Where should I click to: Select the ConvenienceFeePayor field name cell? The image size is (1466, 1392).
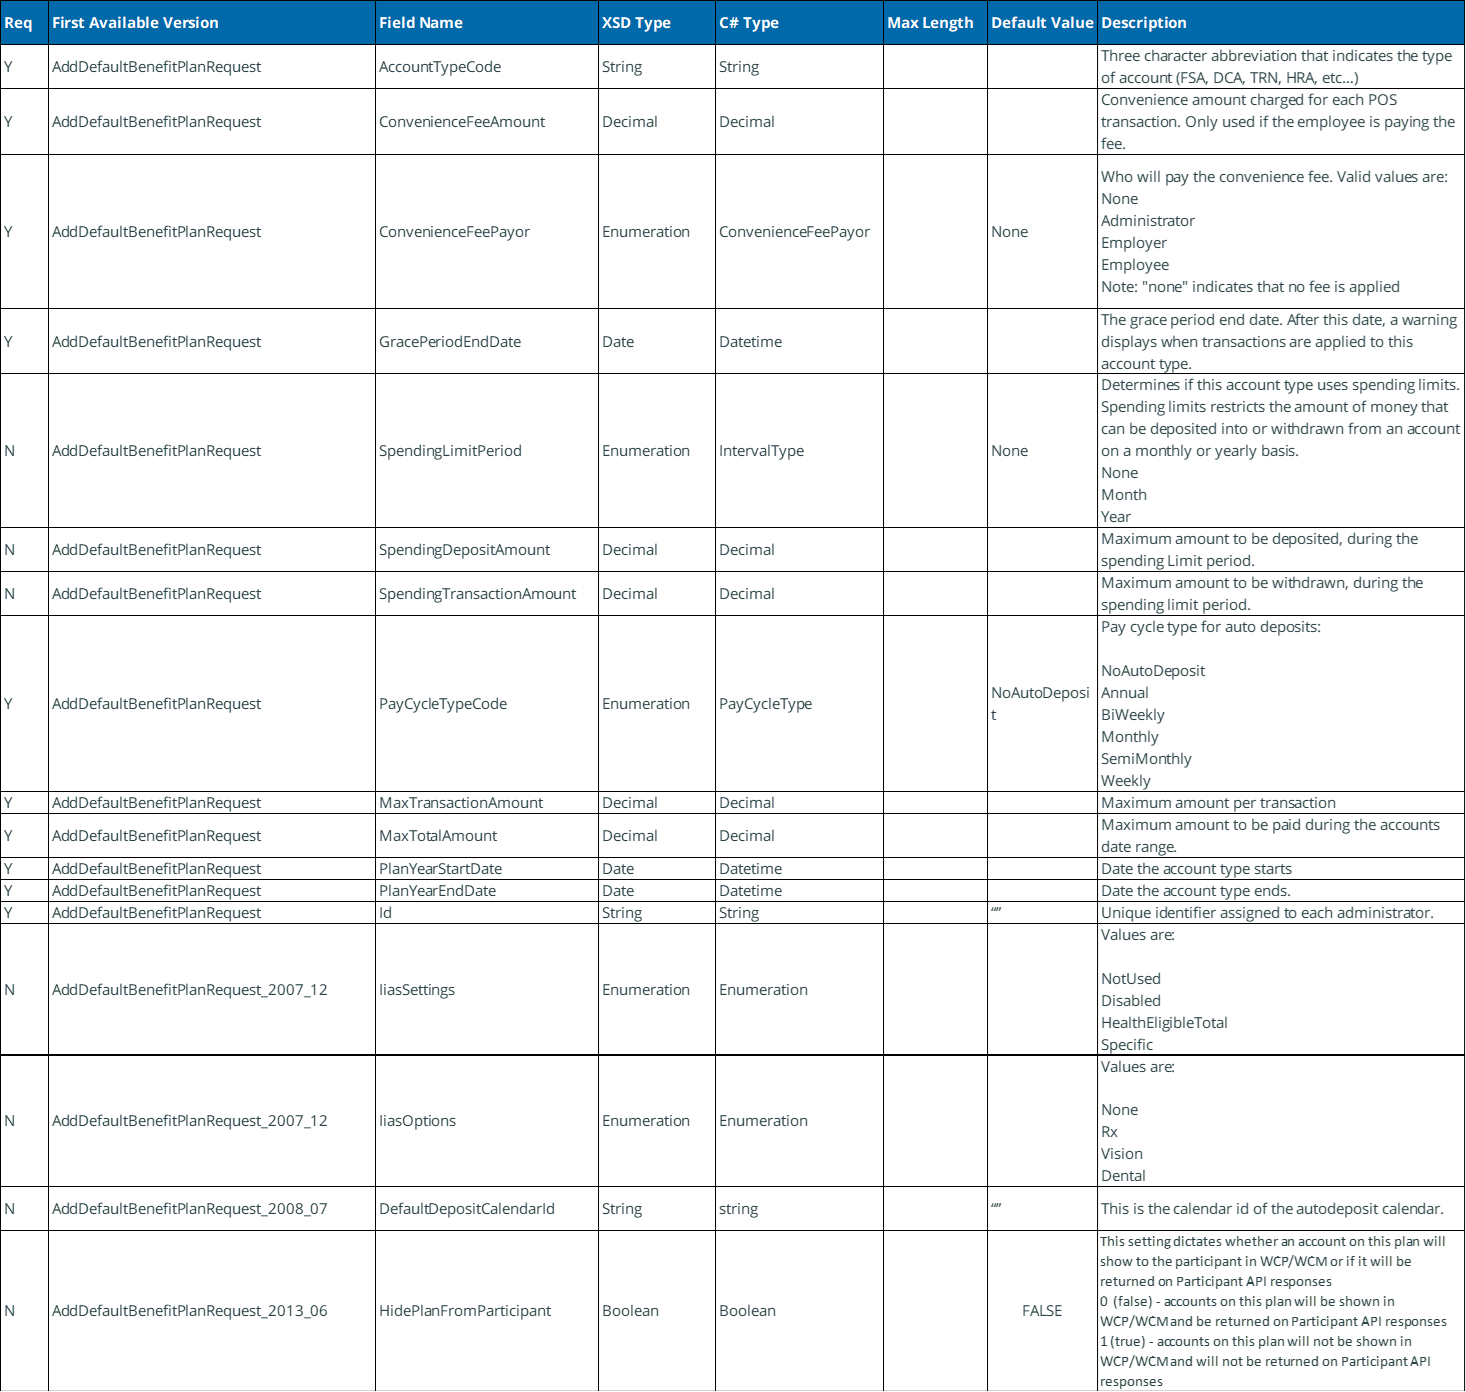click(x=486, y=232)
